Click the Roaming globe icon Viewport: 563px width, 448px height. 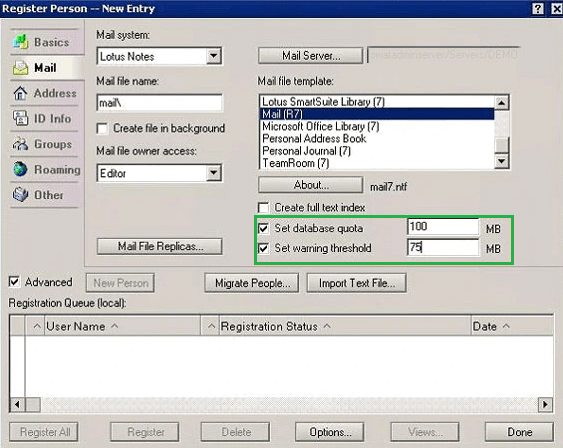point(20,169)
